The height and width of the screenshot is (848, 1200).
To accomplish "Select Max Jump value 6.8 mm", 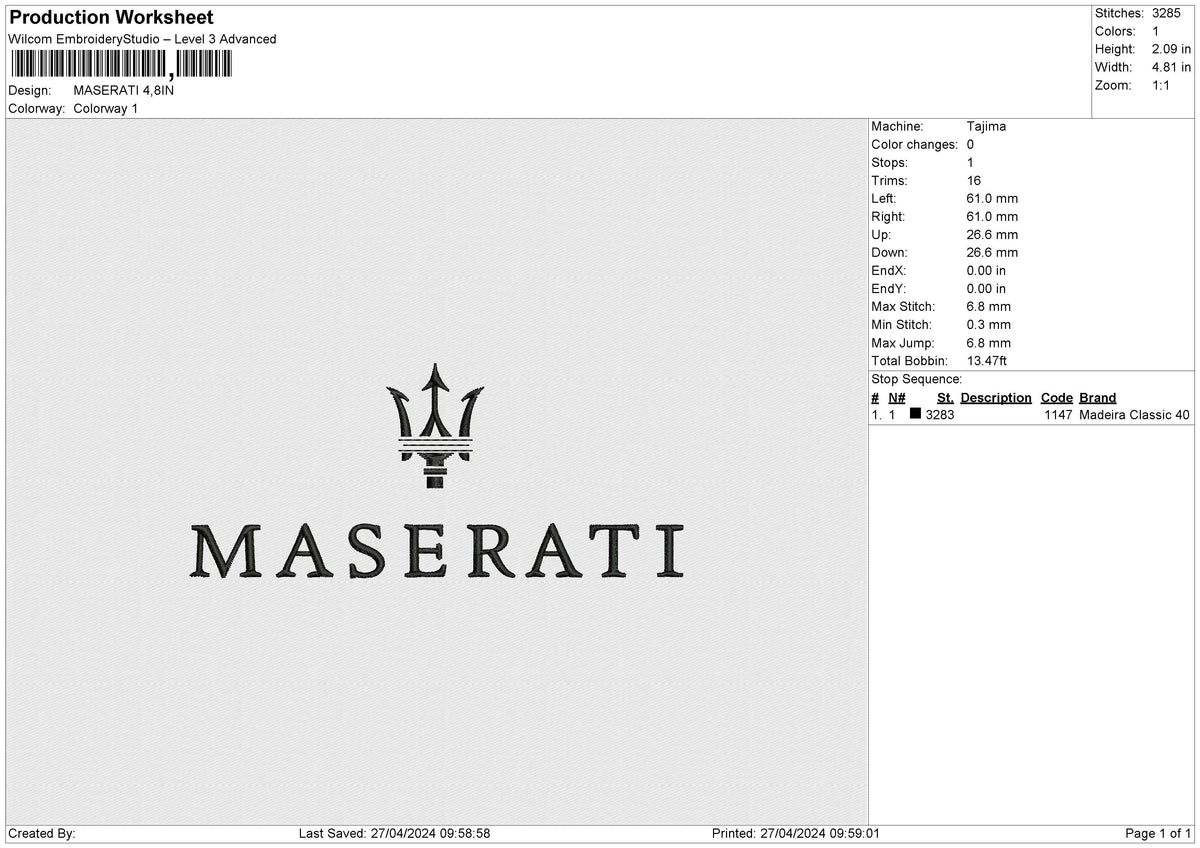I will [x=989, y=342].
